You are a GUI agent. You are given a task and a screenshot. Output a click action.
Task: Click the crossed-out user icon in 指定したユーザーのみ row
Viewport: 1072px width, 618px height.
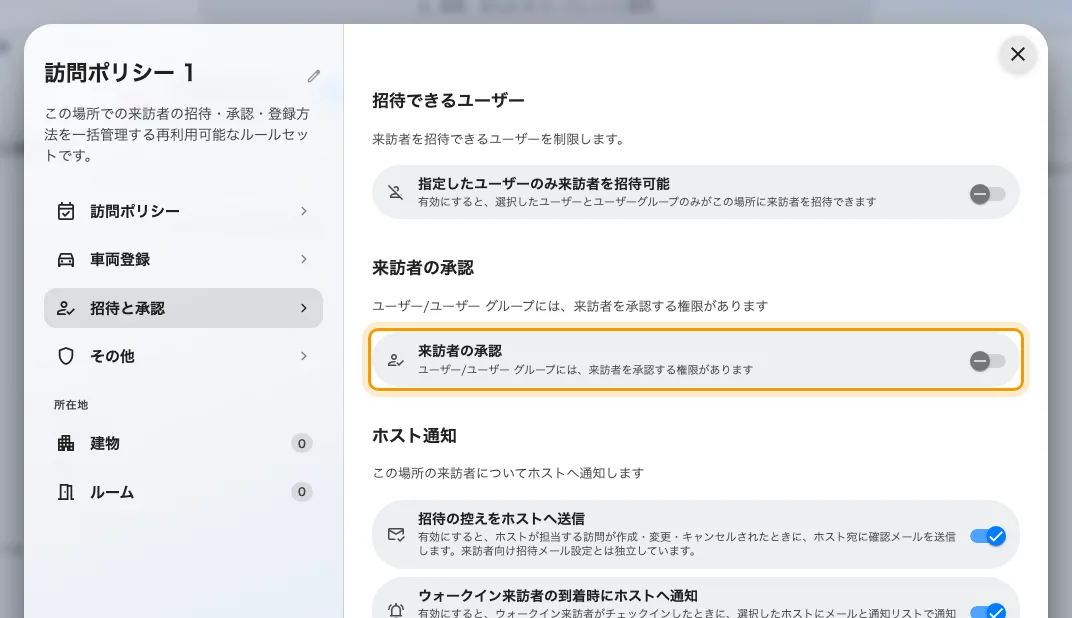(396, 192)
